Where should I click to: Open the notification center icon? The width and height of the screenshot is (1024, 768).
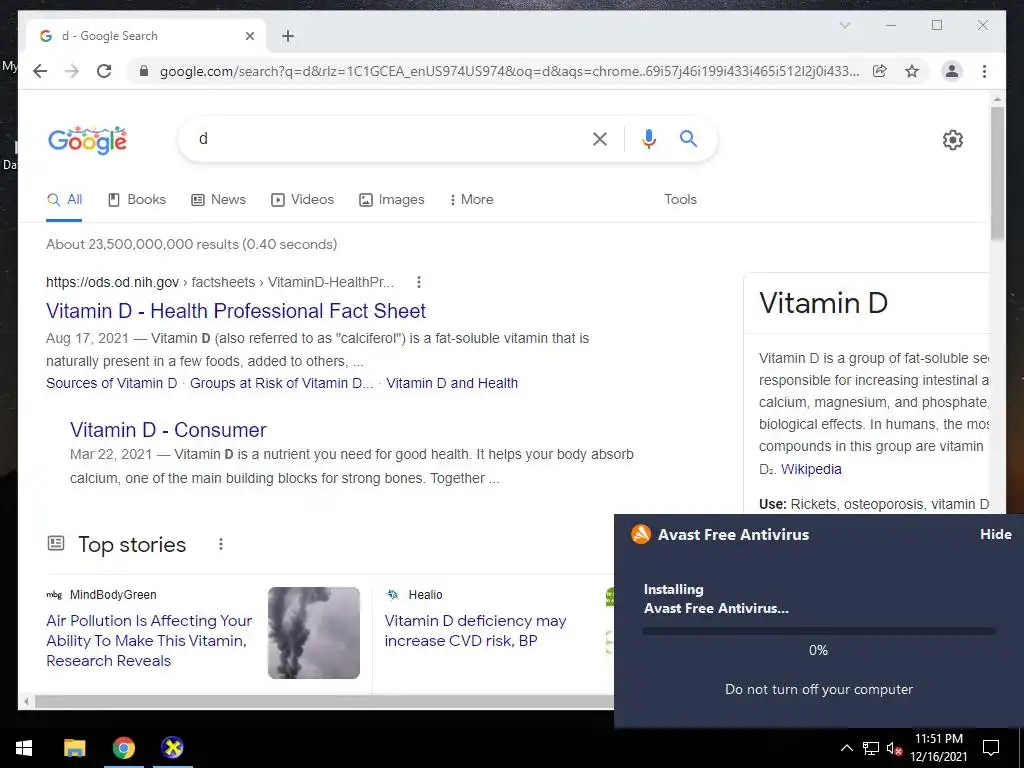pyautogui.click(x=991, y=748)
